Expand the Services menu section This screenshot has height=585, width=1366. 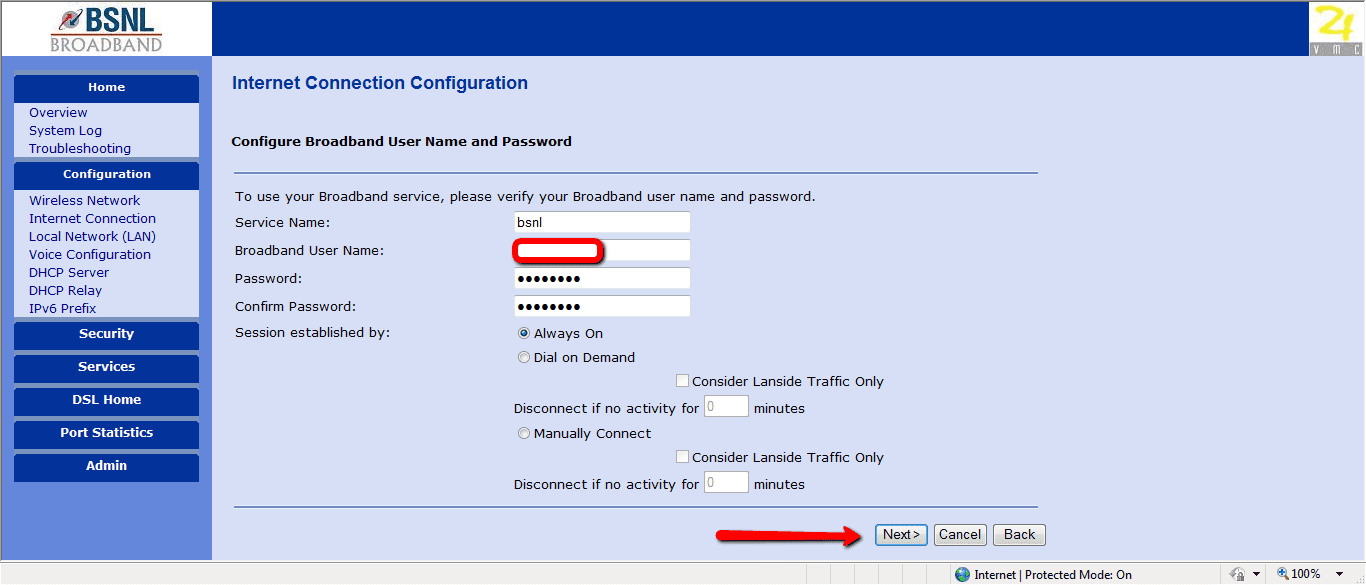[106, 368]
